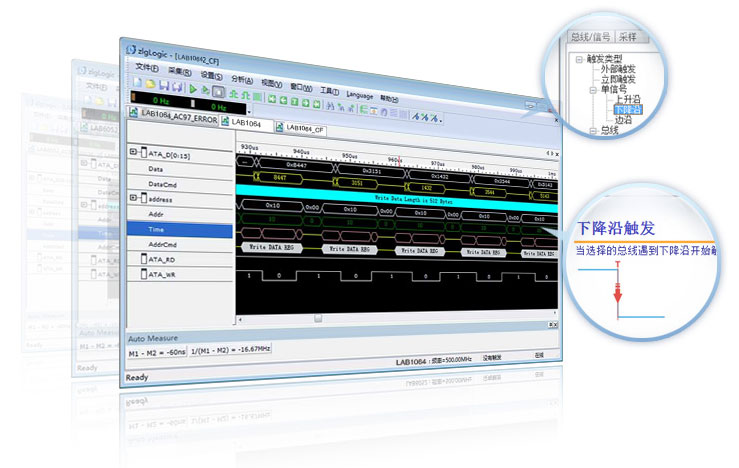
Task: Select 边沿 edge trigger item
Action: [x=624, y=120]
